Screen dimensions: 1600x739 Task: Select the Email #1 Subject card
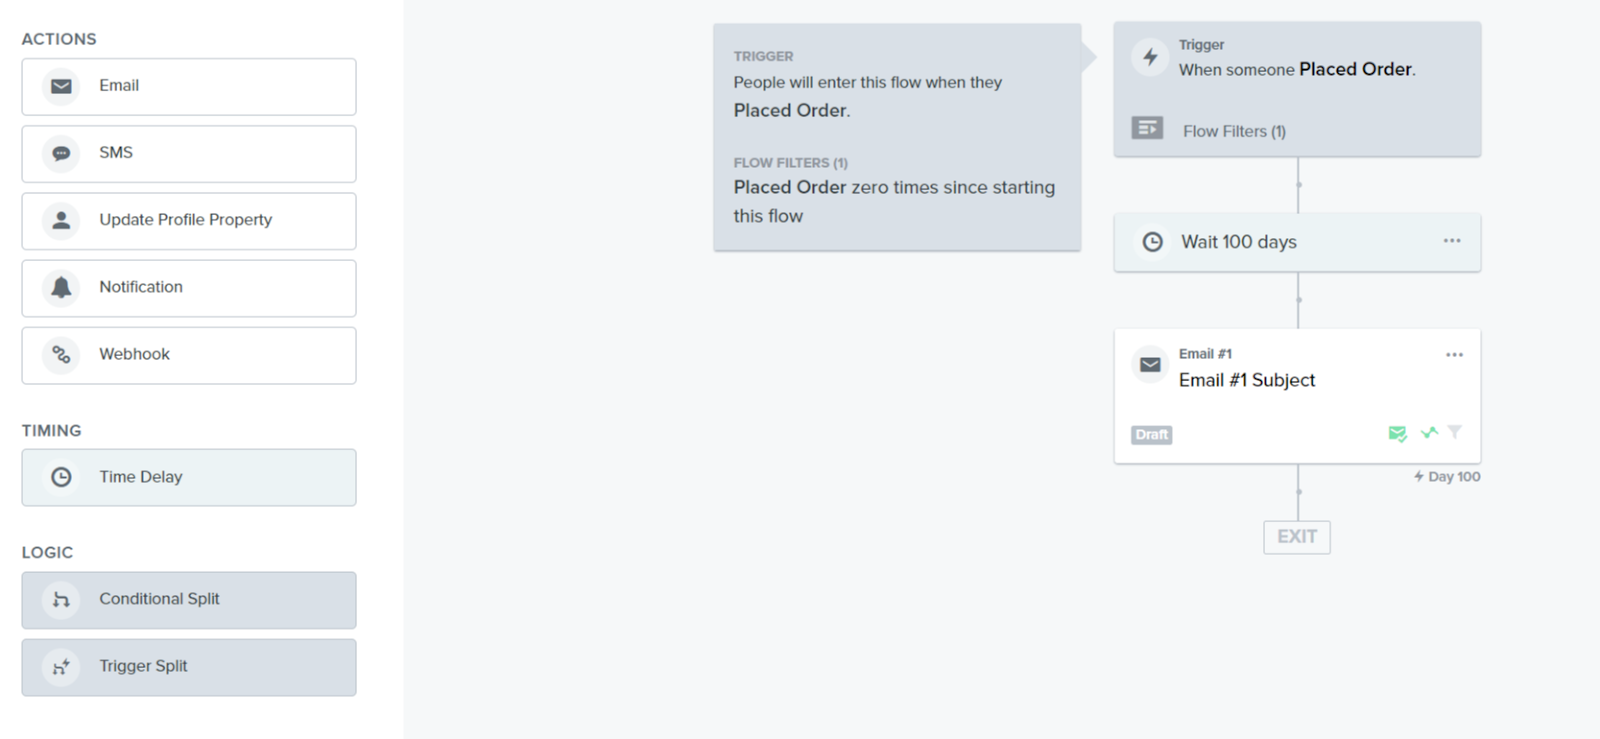point(1297,396)
